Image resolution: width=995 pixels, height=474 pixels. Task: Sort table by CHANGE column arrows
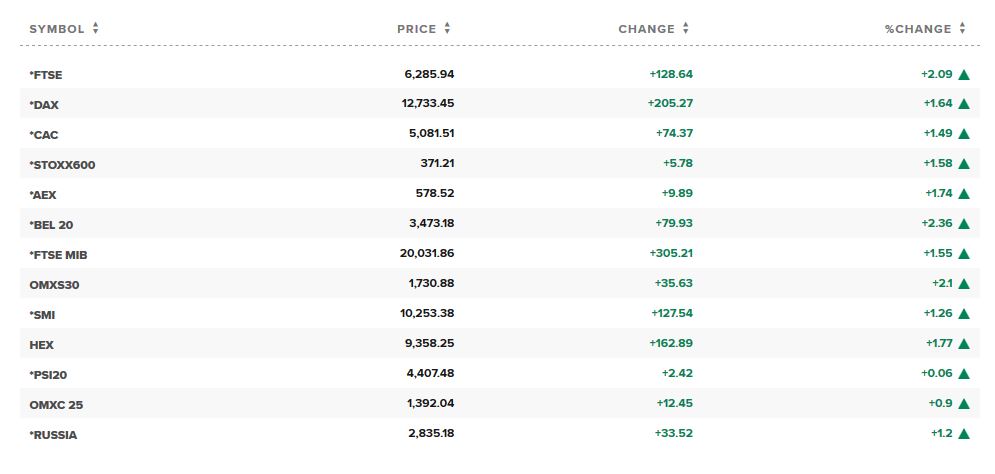coord(685,29)
